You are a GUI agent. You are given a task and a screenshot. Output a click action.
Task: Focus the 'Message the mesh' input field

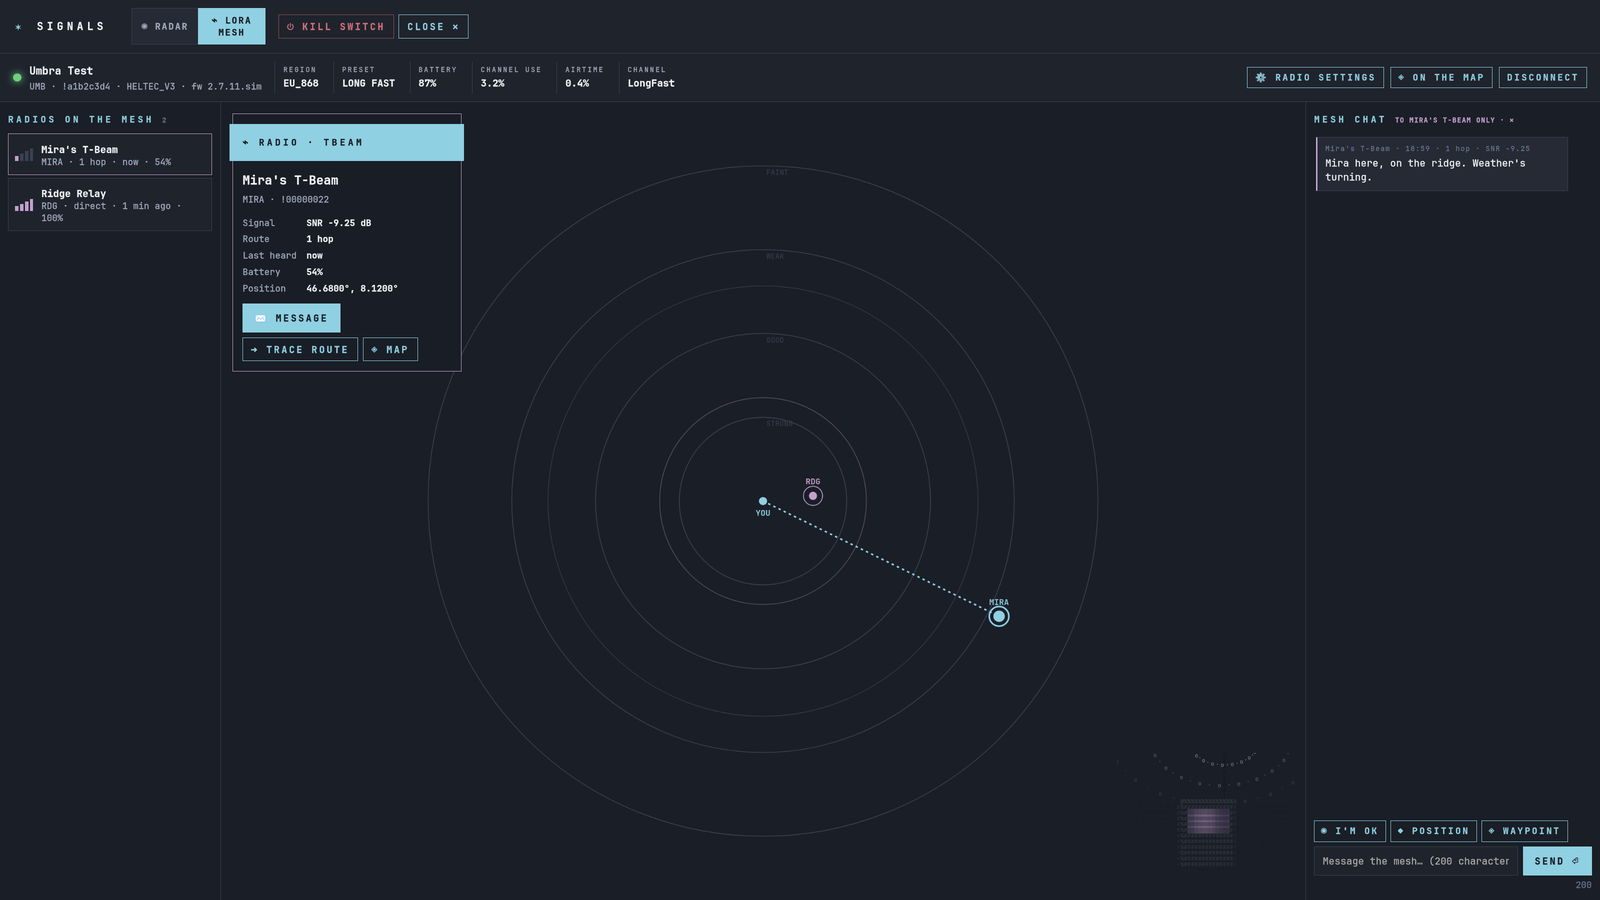pos(1415,861)
